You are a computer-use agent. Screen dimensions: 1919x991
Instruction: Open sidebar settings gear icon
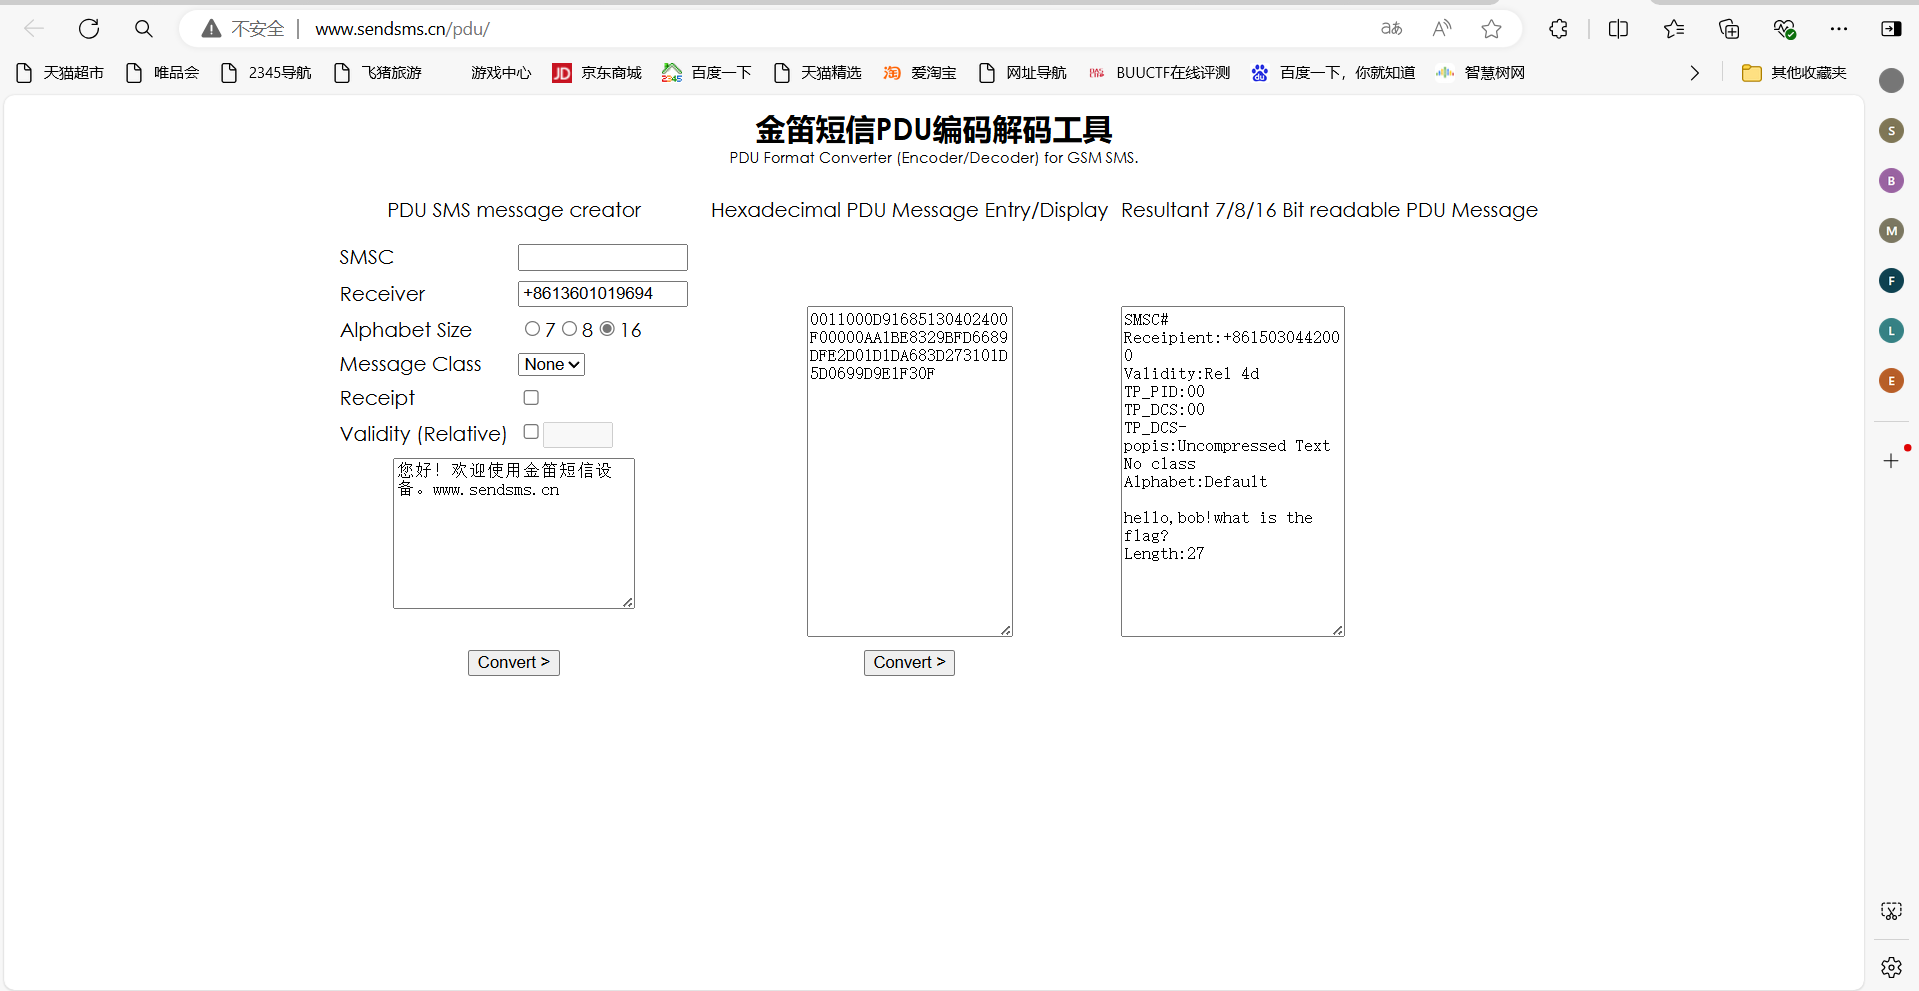coord(1891,967)
